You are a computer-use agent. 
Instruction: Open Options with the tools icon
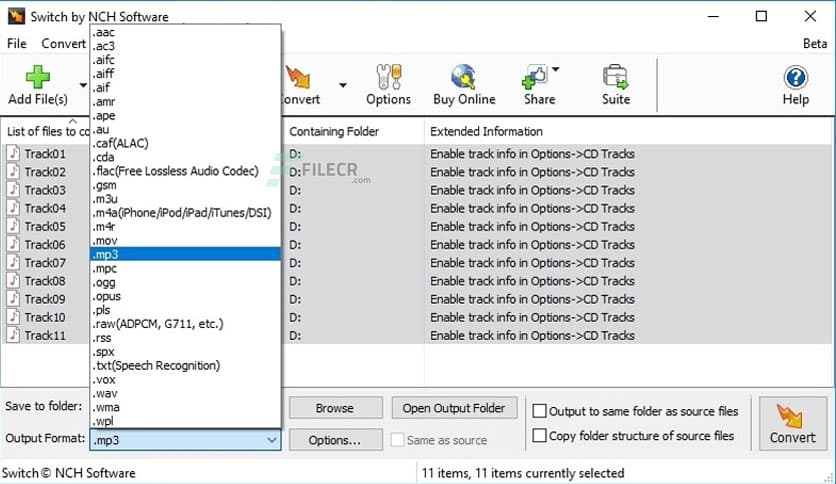tap(388, 77)
